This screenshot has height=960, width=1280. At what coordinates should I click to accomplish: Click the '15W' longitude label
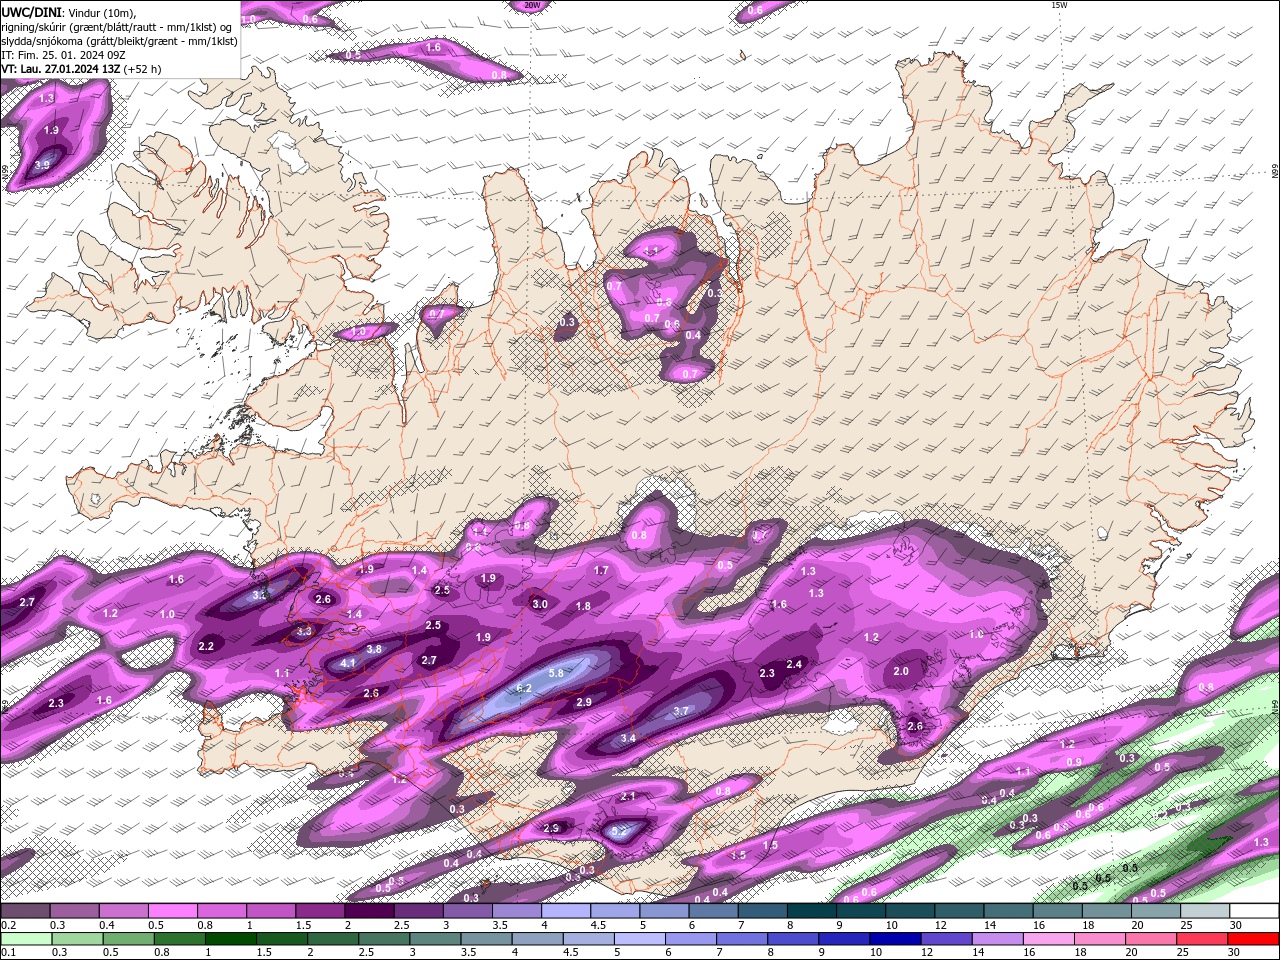tap(1059, 5)
